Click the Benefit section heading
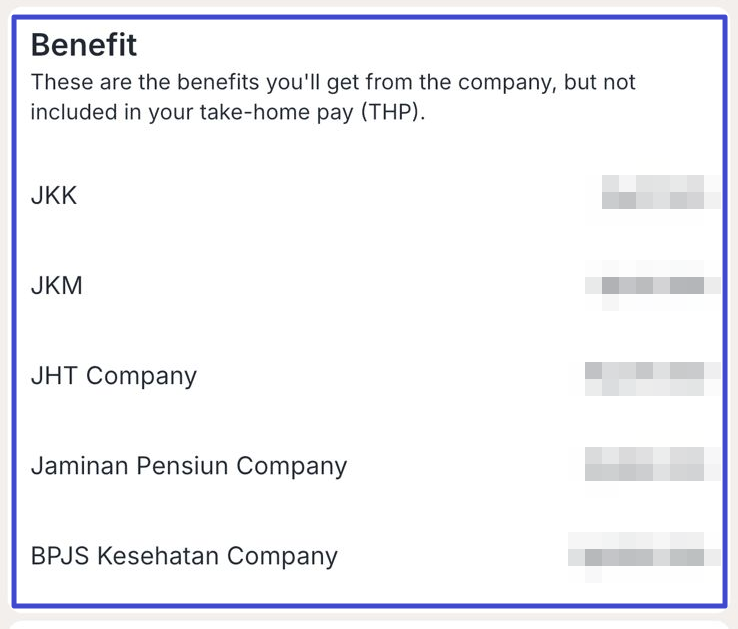The width and height of the screenshot is (738, 629). (x=84, y=45)
